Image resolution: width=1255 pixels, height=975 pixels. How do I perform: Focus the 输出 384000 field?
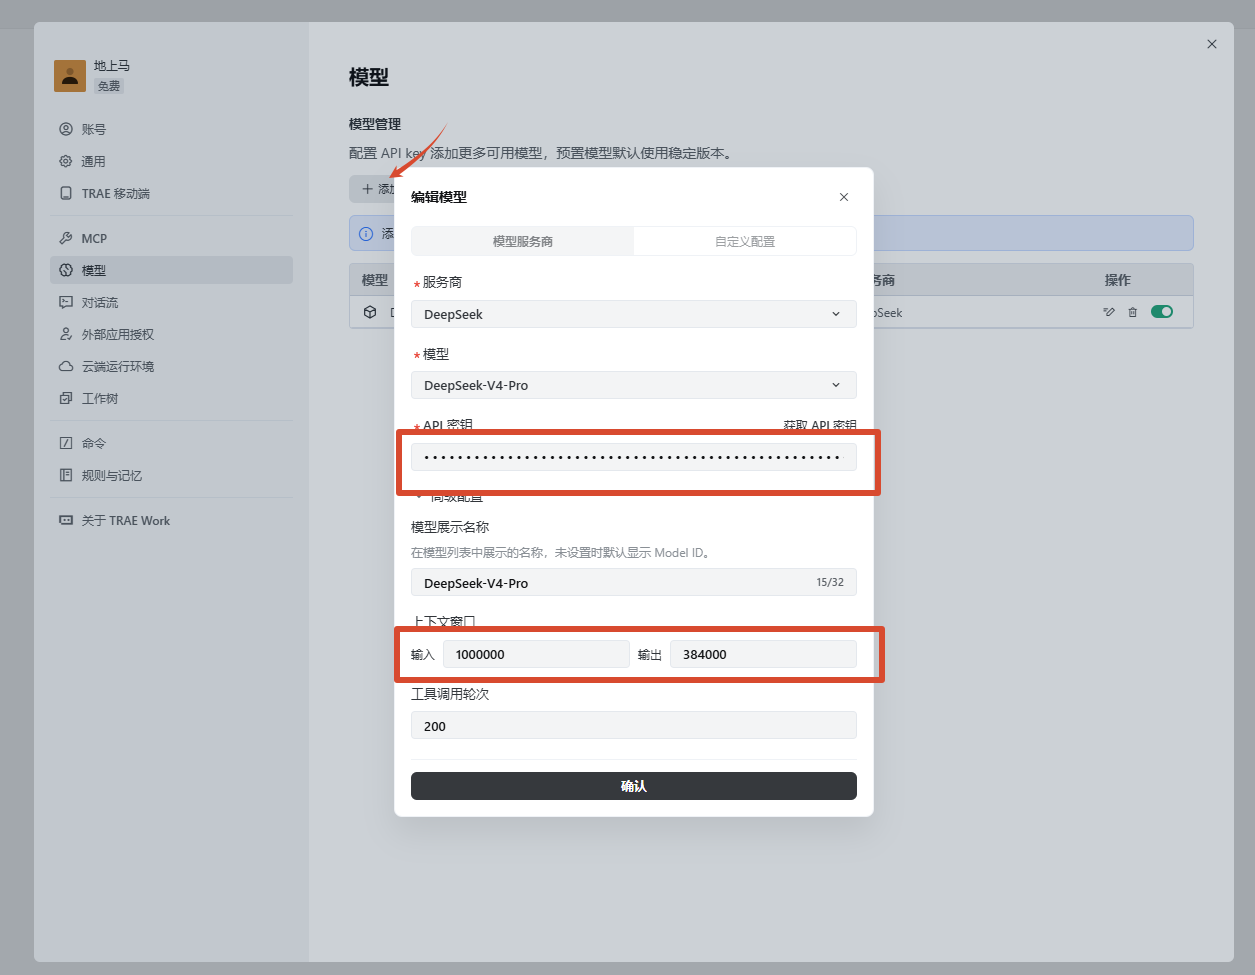click(x=763, y=654)
